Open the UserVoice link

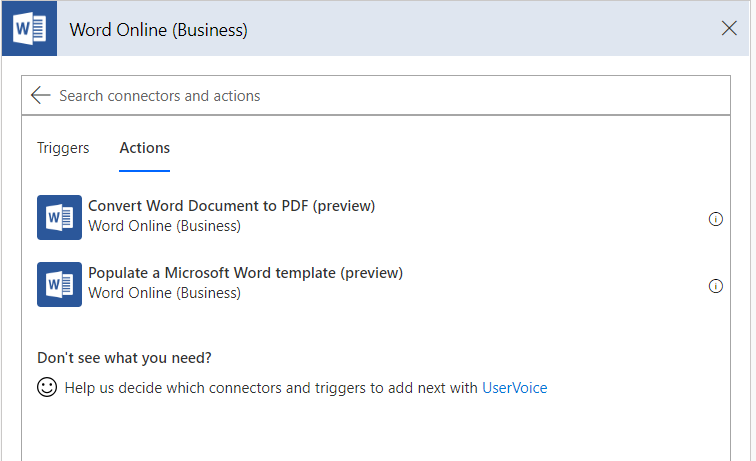click(514, 388)
